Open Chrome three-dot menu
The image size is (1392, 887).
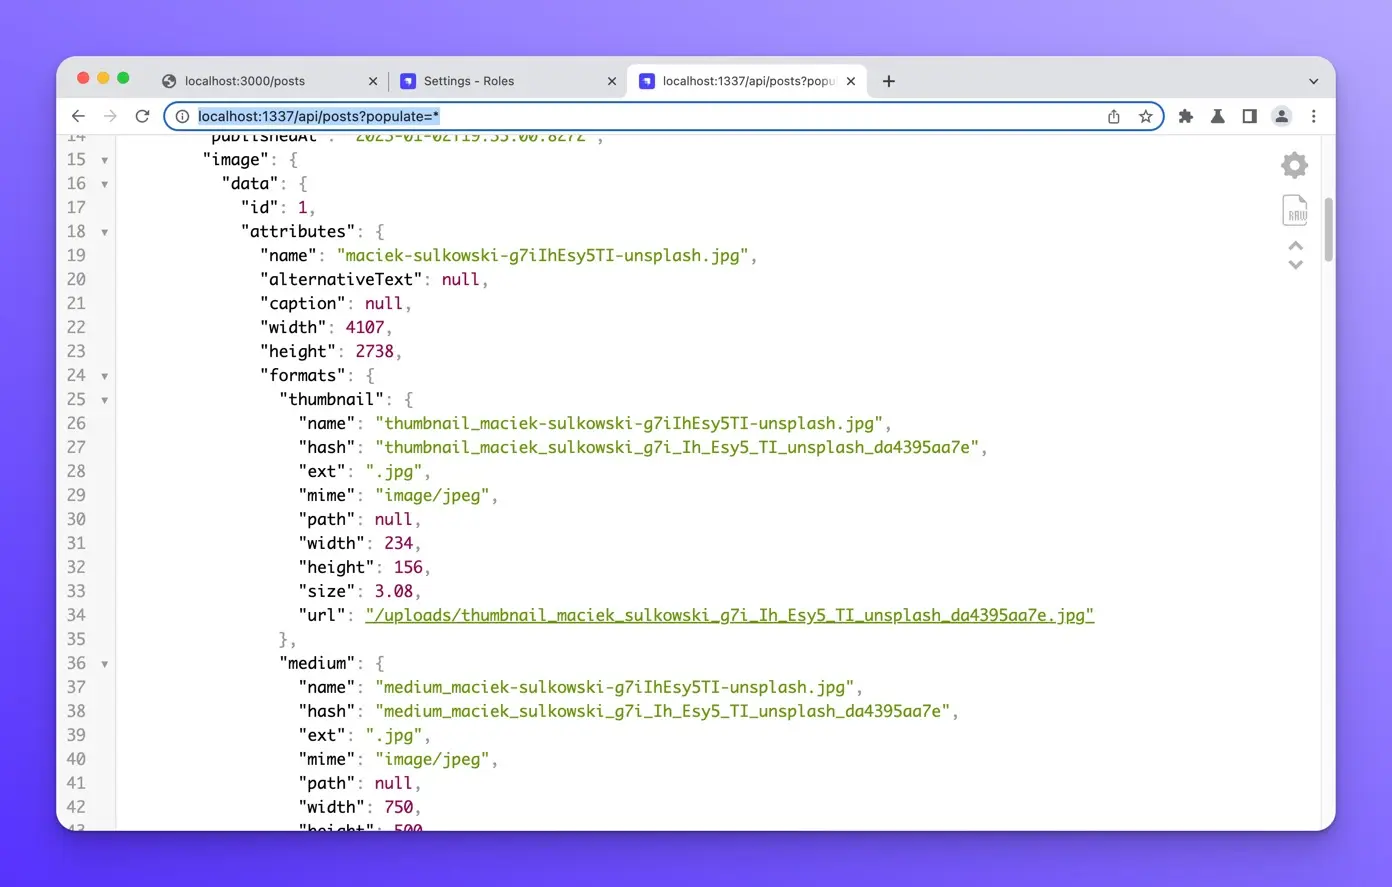(1314, 116)
